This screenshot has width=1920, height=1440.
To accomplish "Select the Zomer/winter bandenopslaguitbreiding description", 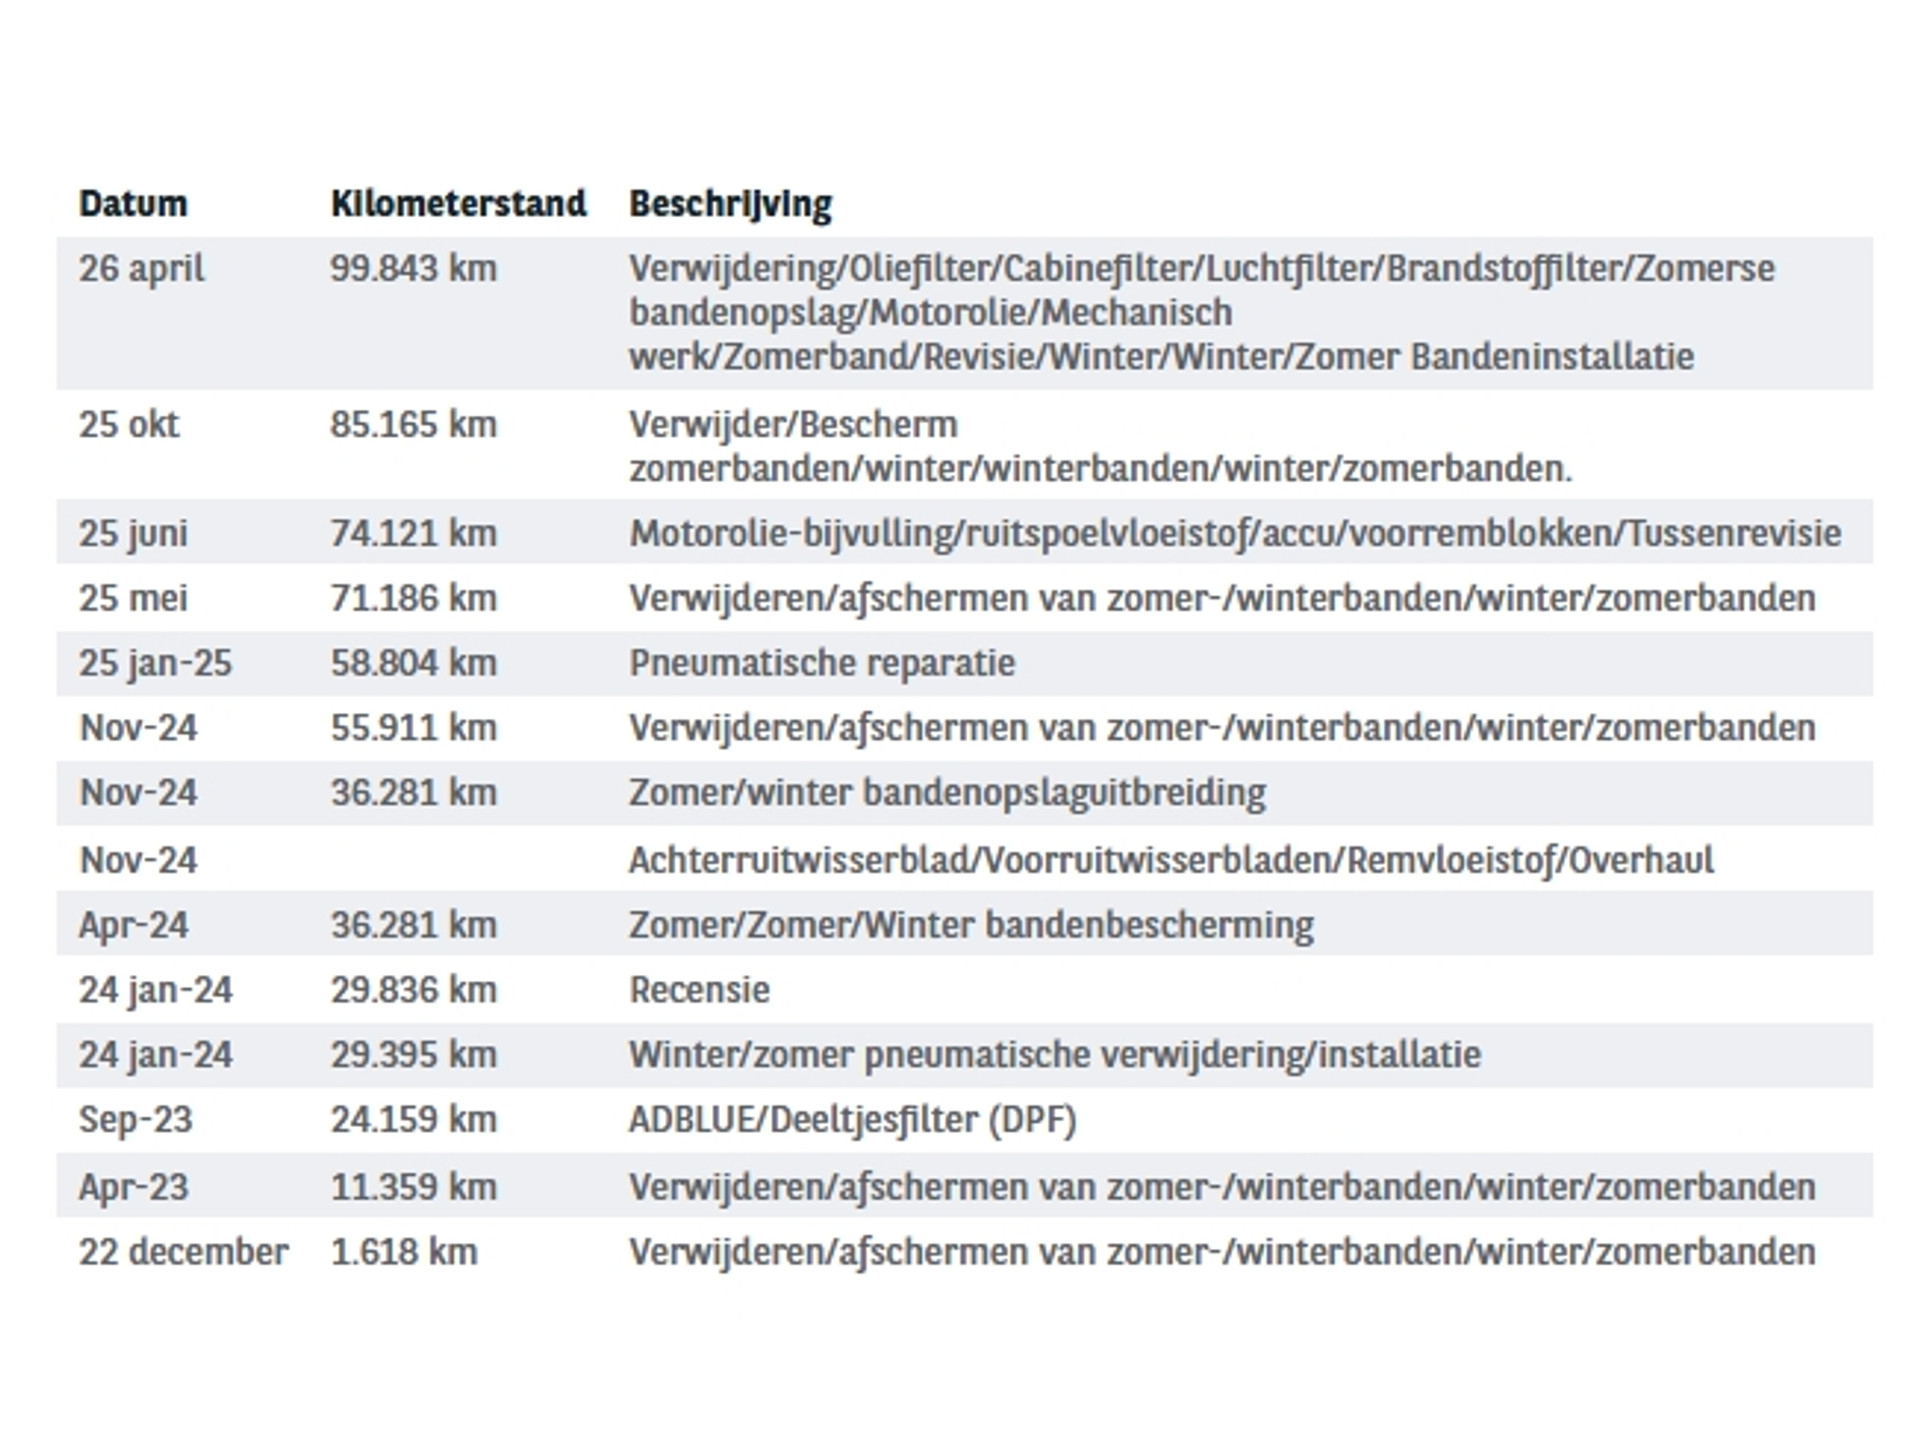I will (947, 794).
